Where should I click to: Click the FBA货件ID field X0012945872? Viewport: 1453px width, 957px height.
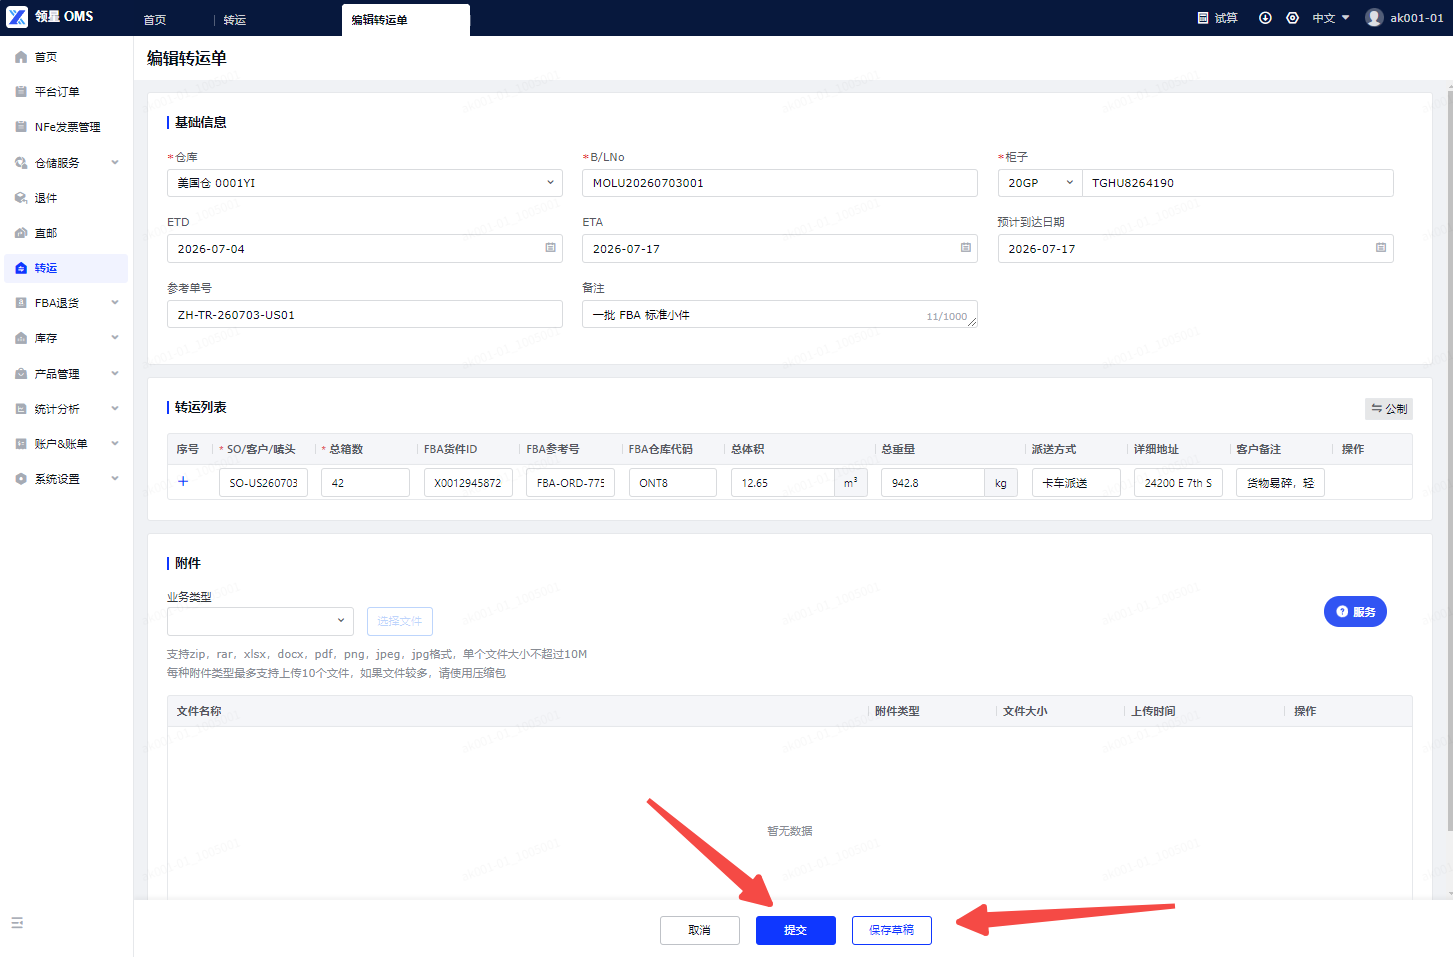[468, 483]
